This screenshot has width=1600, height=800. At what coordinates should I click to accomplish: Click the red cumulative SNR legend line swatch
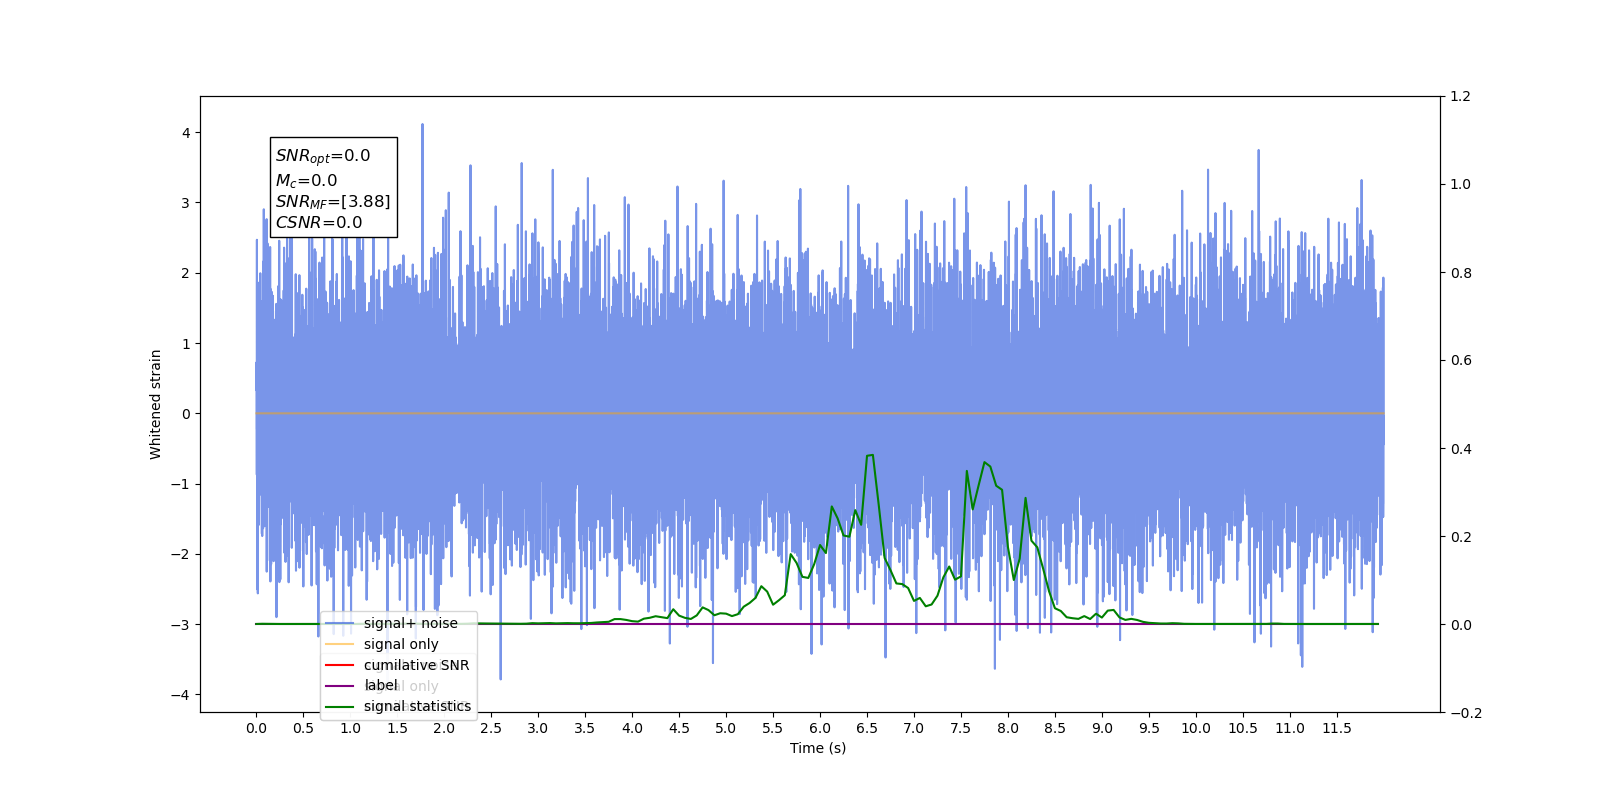(340, 665)
